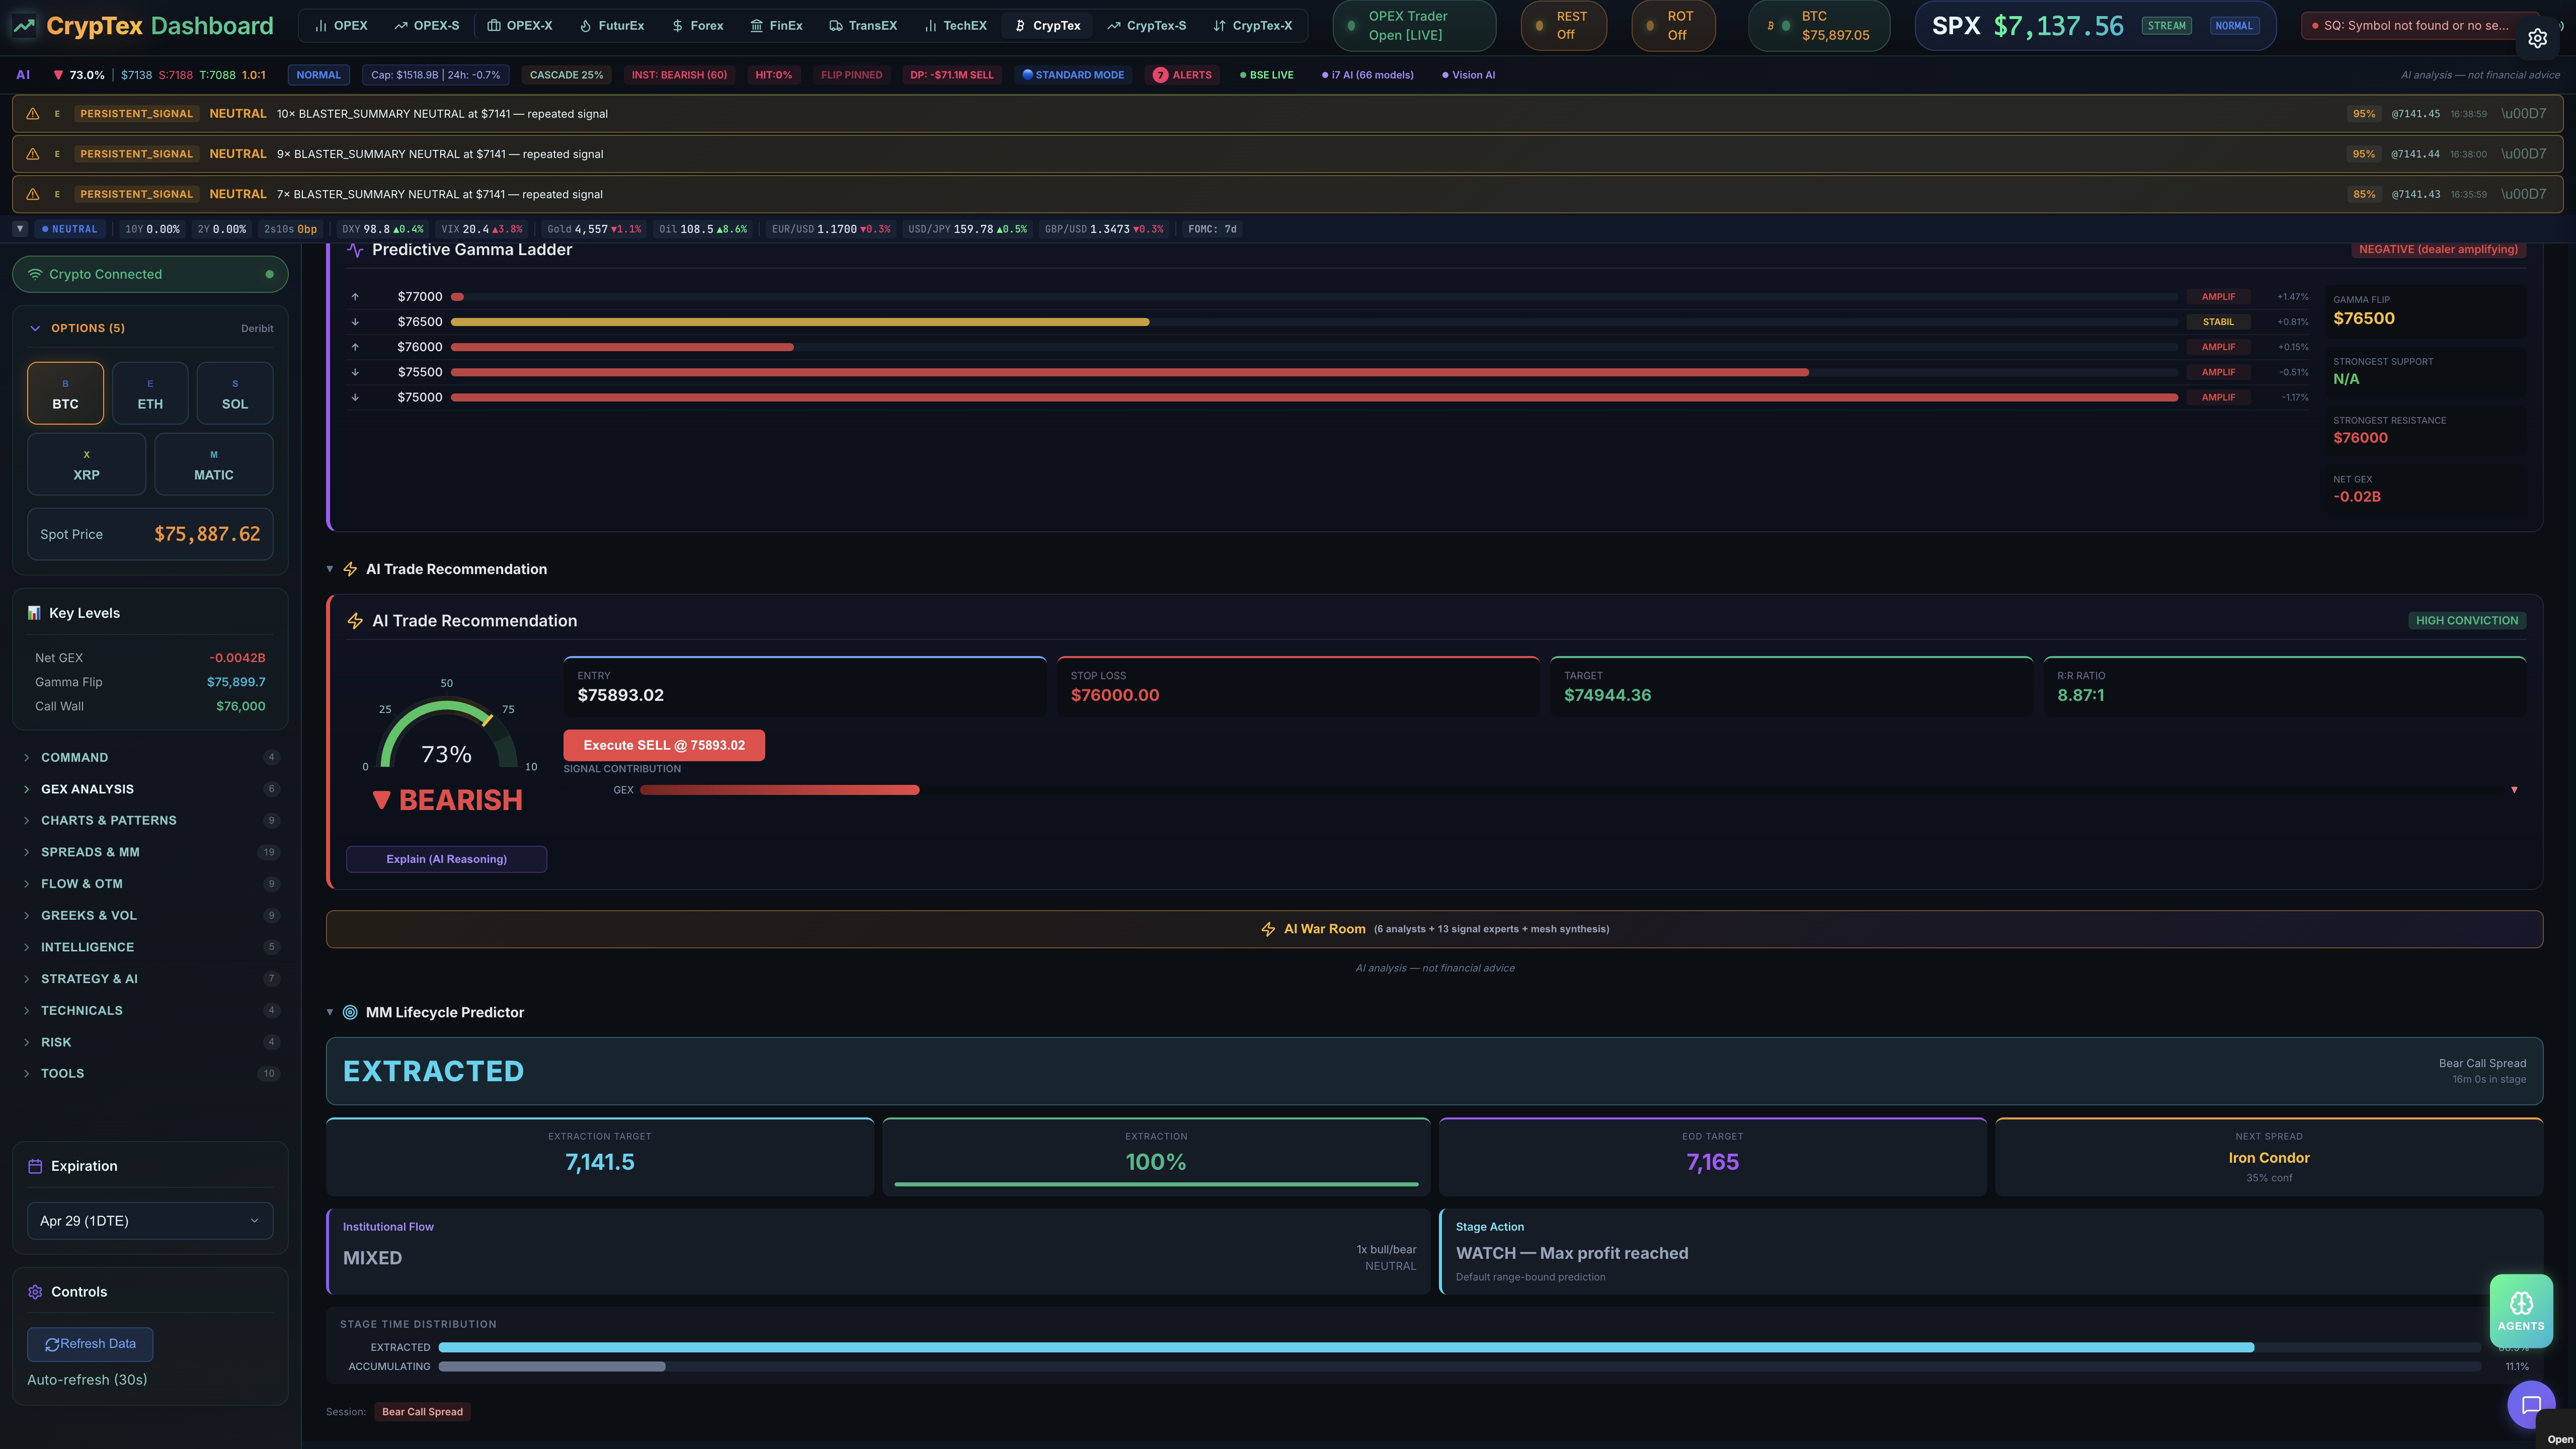The image size is (2576, 1449).
Task: Toggle the ROT Off switch
Action: point(1673,26)
